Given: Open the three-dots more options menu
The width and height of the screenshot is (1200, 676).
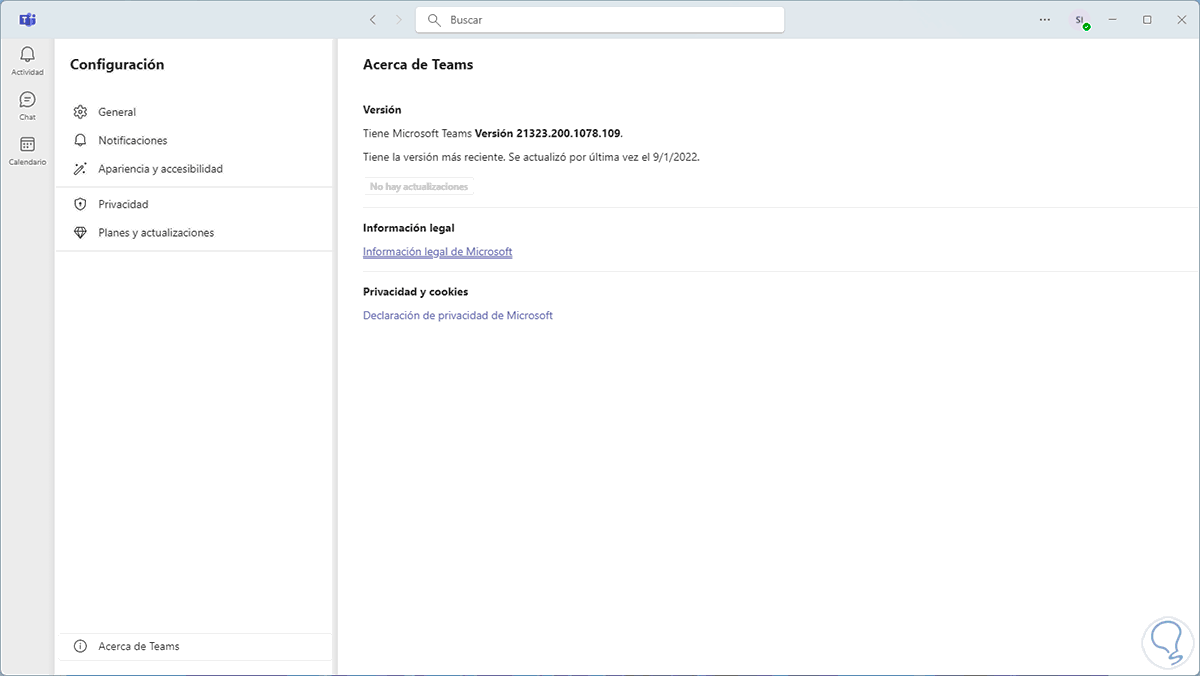Looking at the screenshot, I should tap(1045, 19).
